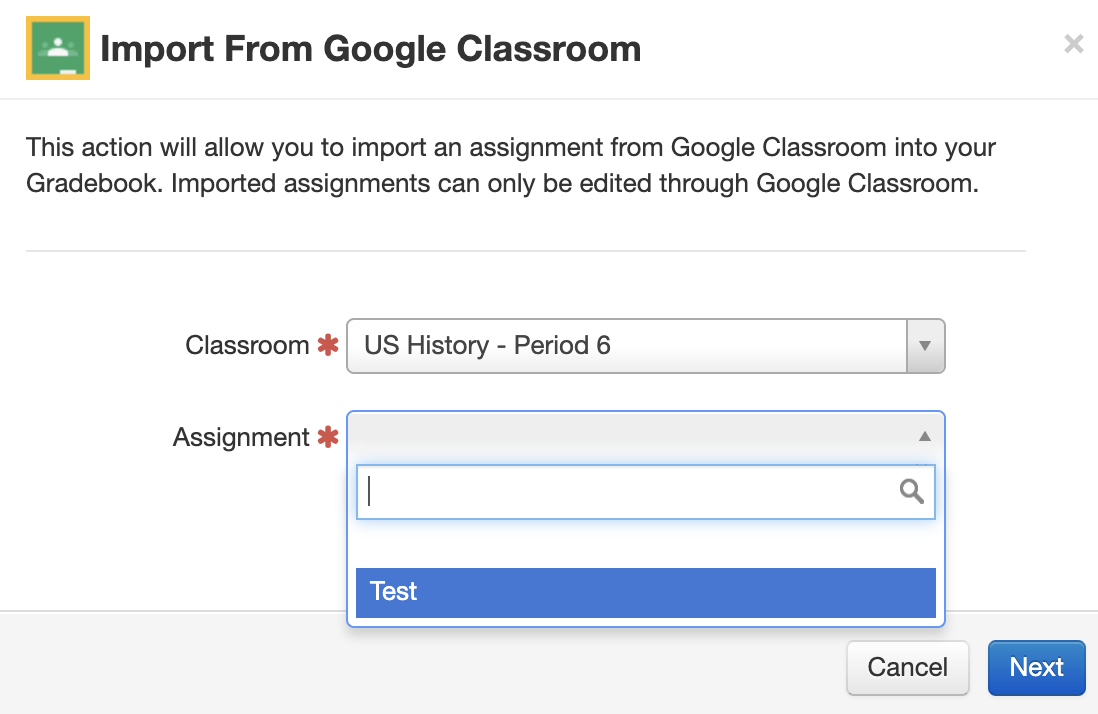Open the Classroom dropdown arrow

[x=925, y=346]
